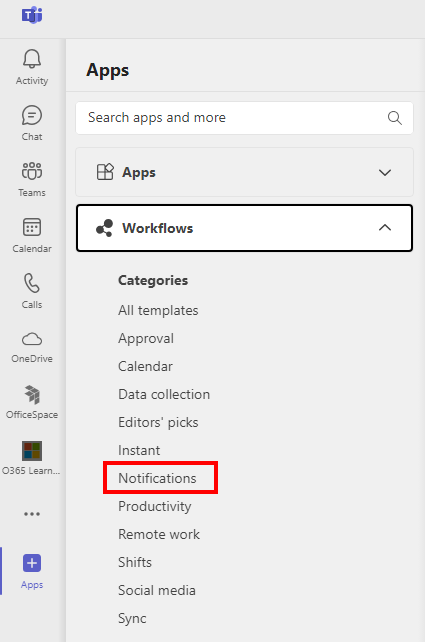The width and height of the screenshot is (425, 642).
Task: Open Chat from the sidebar
Action: tap(32, 115)
